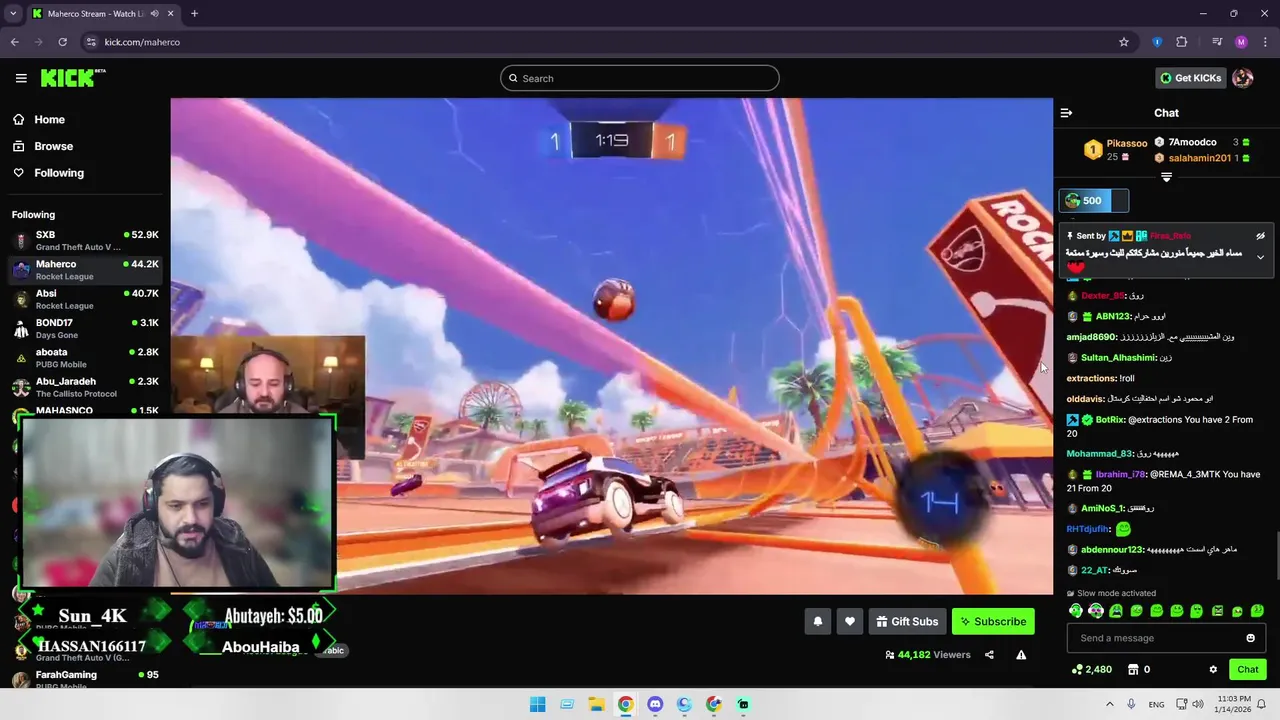Open Following in sidebar
1280x720 pixels.
(58, 173)
